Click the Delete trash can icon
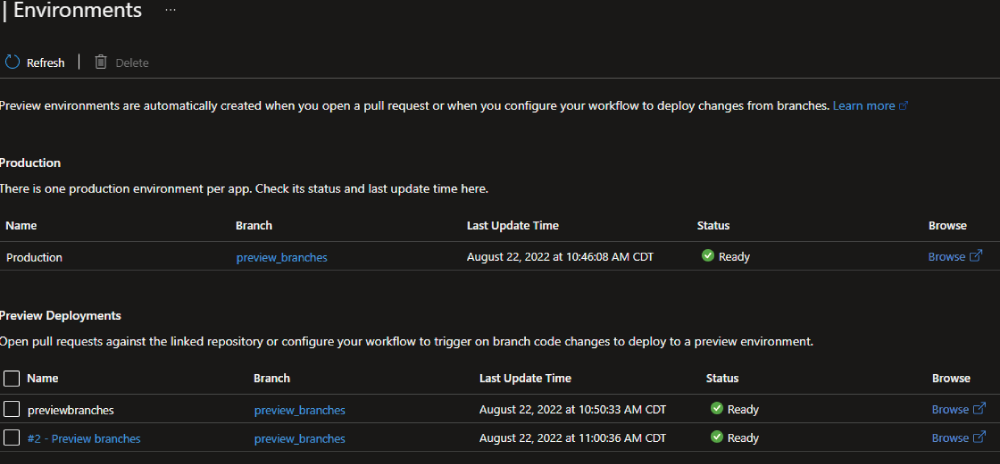 click(x=101, y=62)
